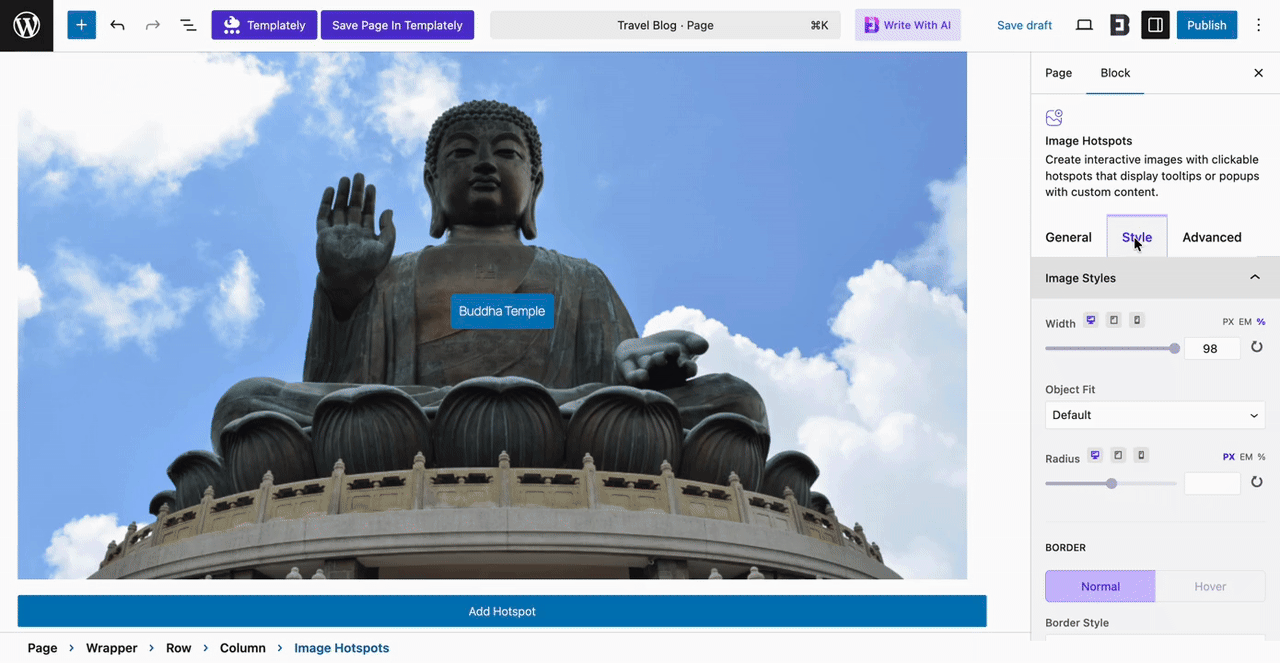Click the Redo arrow icon
The width and height of the screenshot is (1280, 663).
point(152,24)
